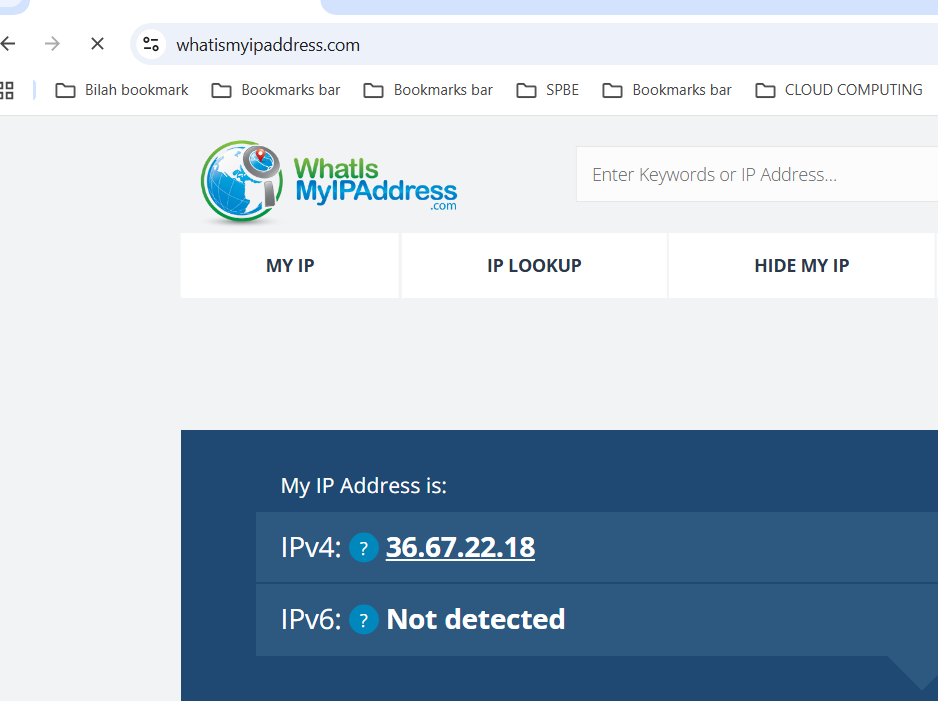Expand the Bilah bookmark folder

tap(122, 90)
